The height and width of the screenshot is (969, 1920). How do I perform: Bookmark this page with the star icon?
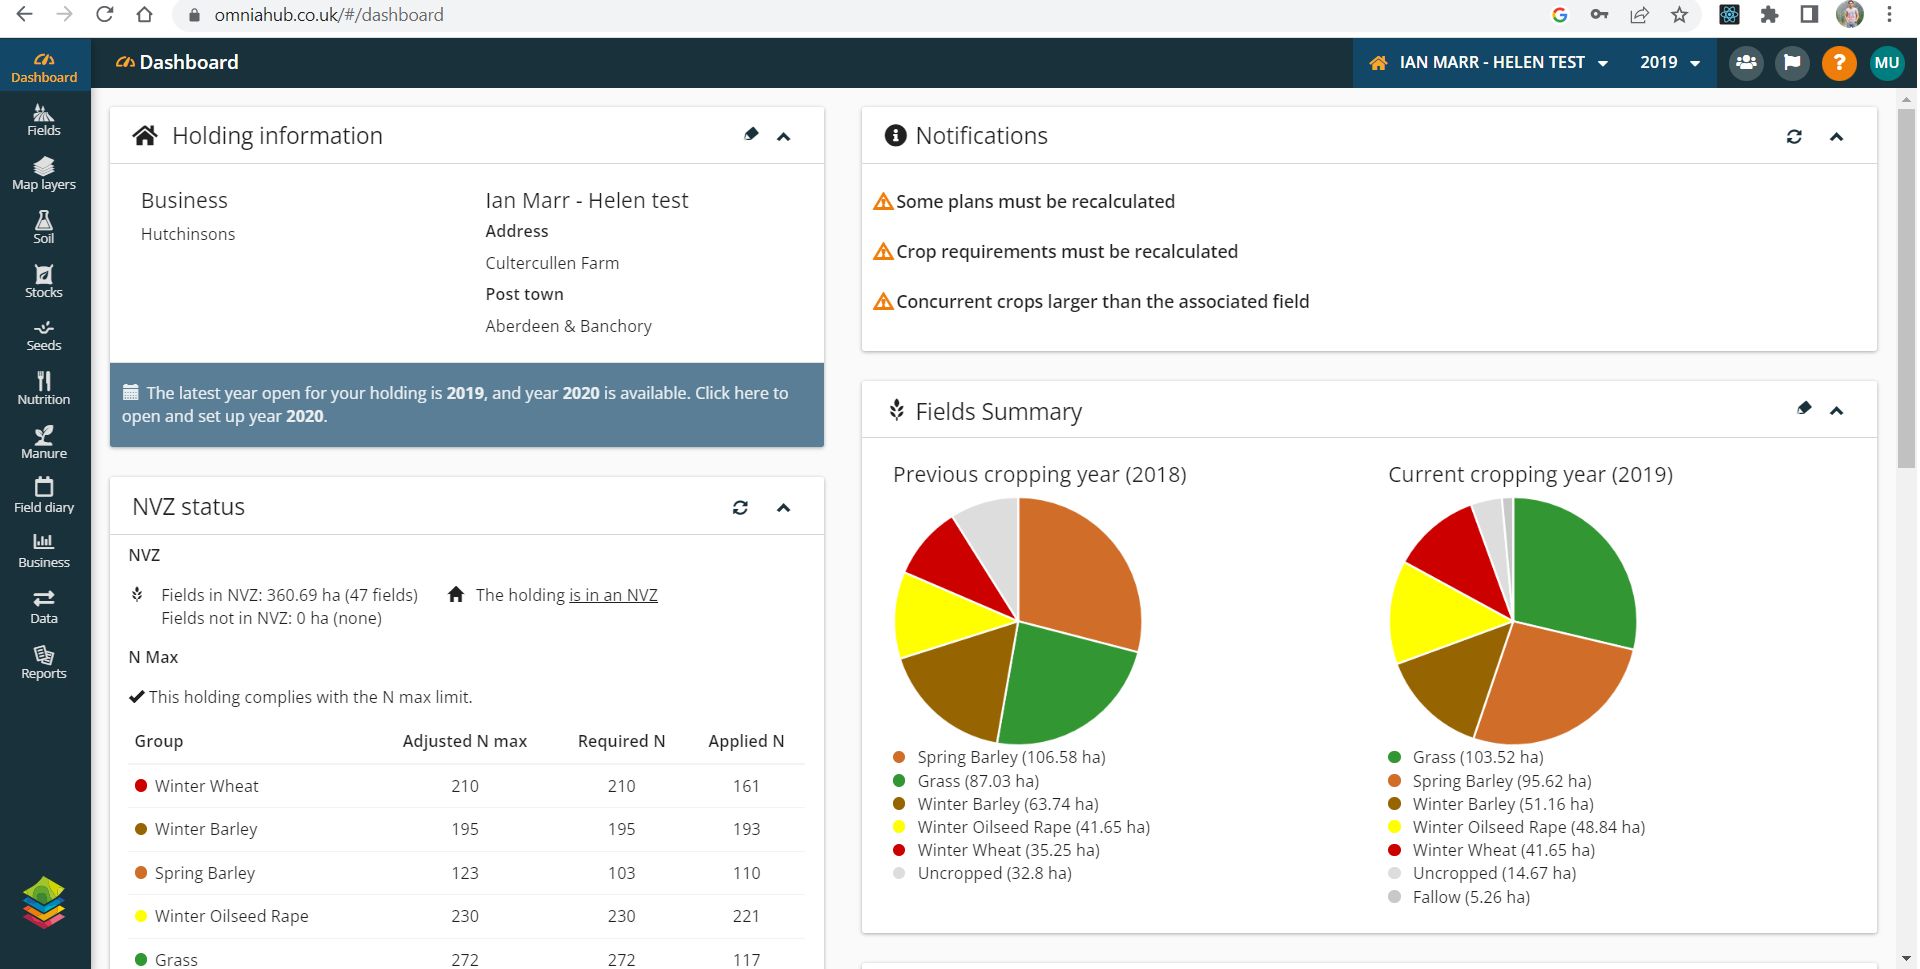coord(1679,15)
